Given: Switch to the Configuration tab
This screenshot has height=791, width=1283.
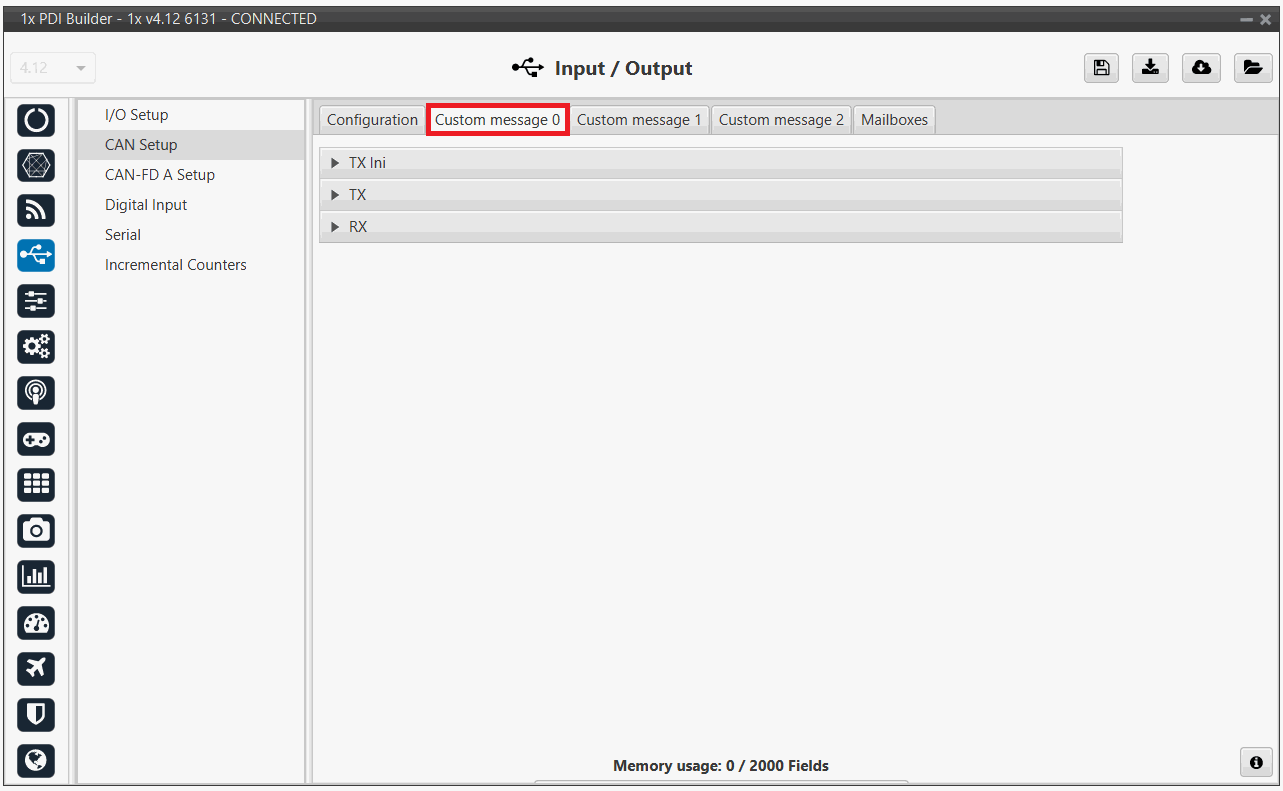Looking at the screenshot, I should pyautogui.click(x=372, y=120).
